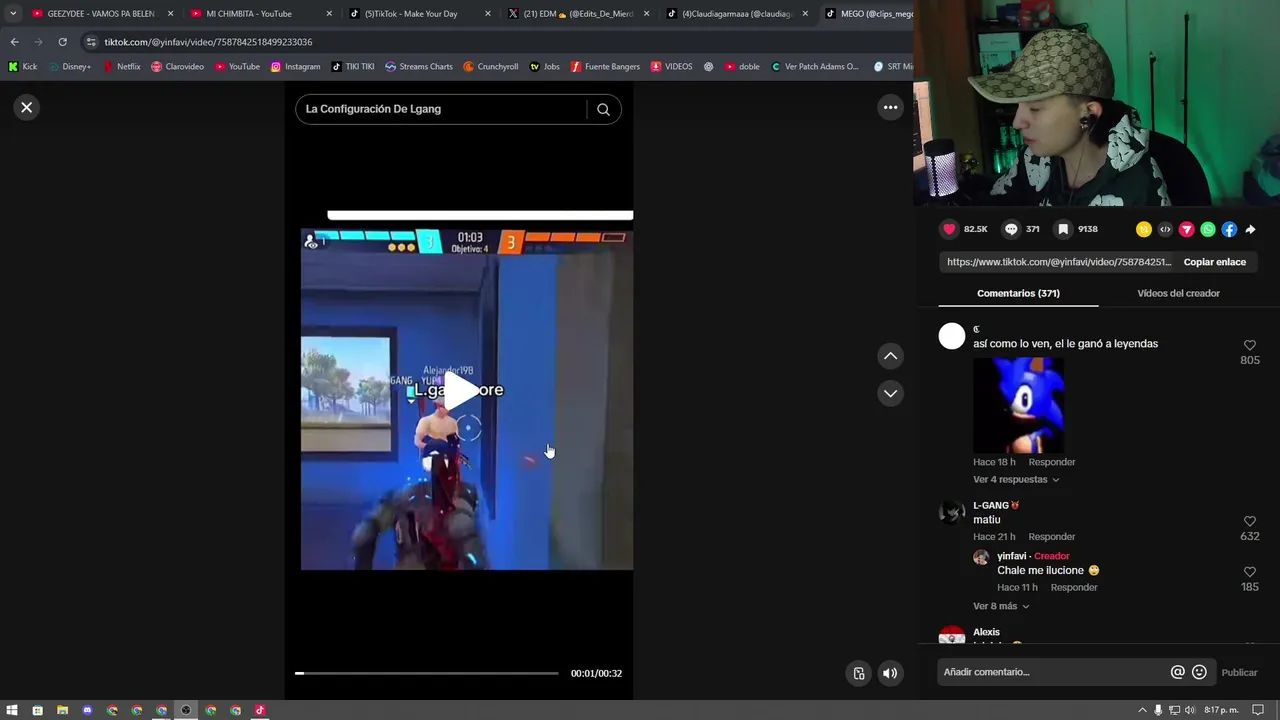Image resolution: width=1280 pixels, height=720 pixels.
Task: Share the video to Facebook
Action: [1229, 229]
